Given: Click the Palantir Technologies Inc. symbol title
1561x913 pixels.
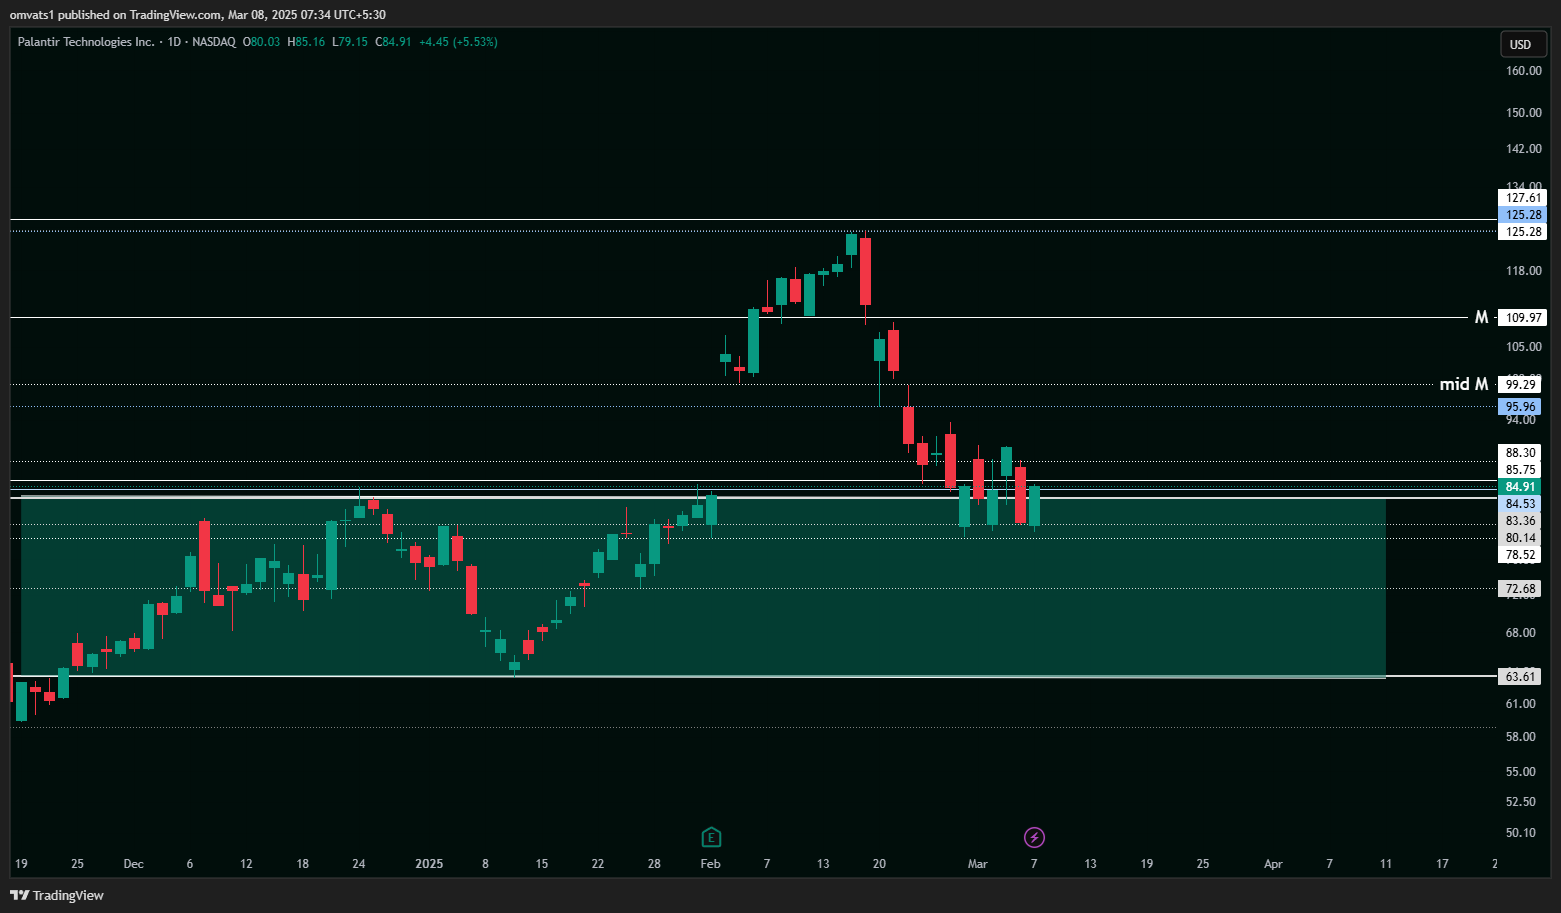Looking at the screenshot, I should click(86, 42).
